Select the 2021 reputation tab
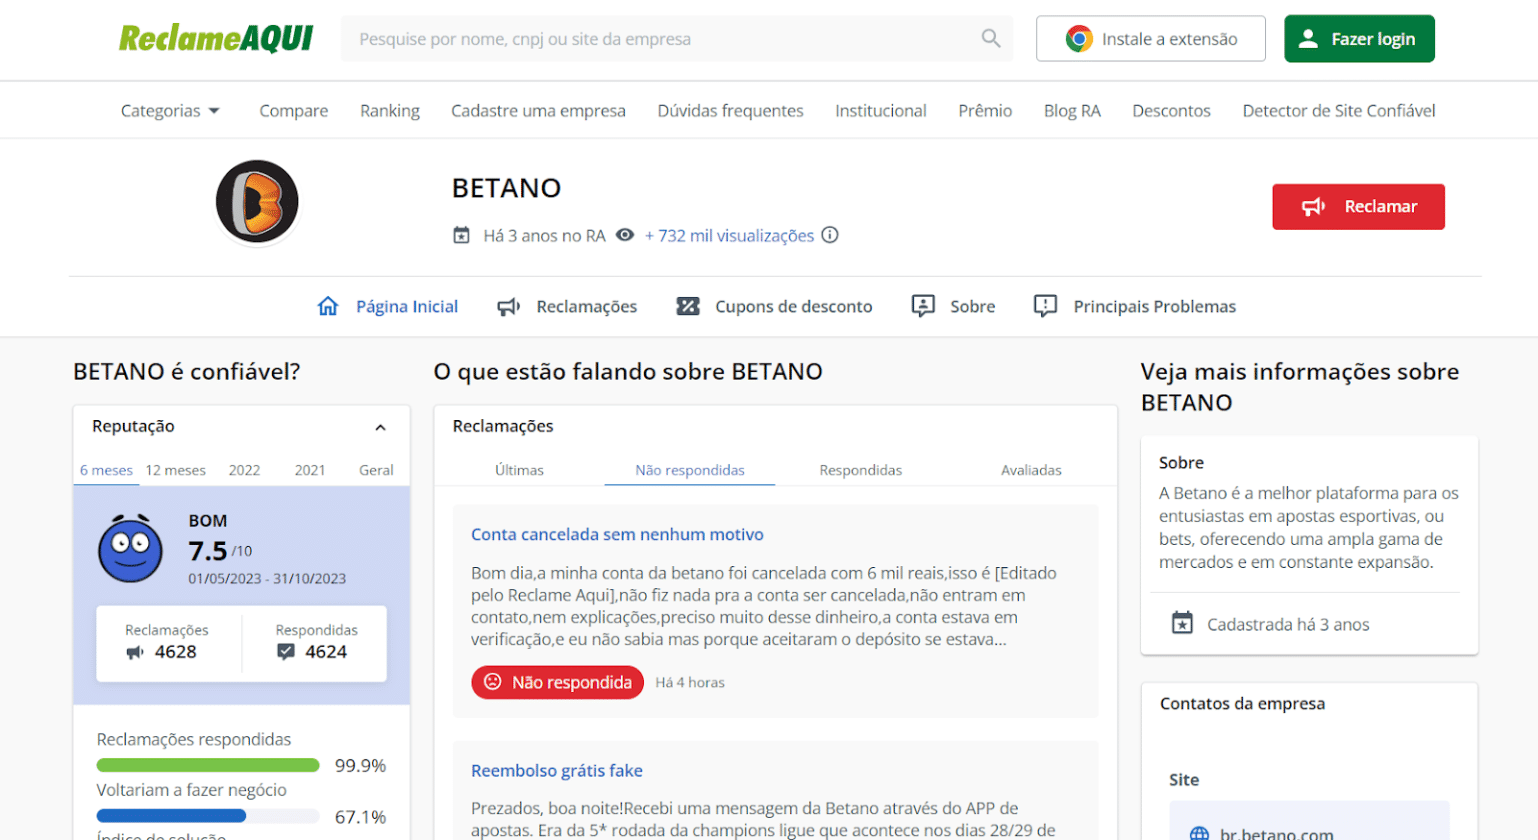This screenshot has width=1538, height=840. (310, 470)
